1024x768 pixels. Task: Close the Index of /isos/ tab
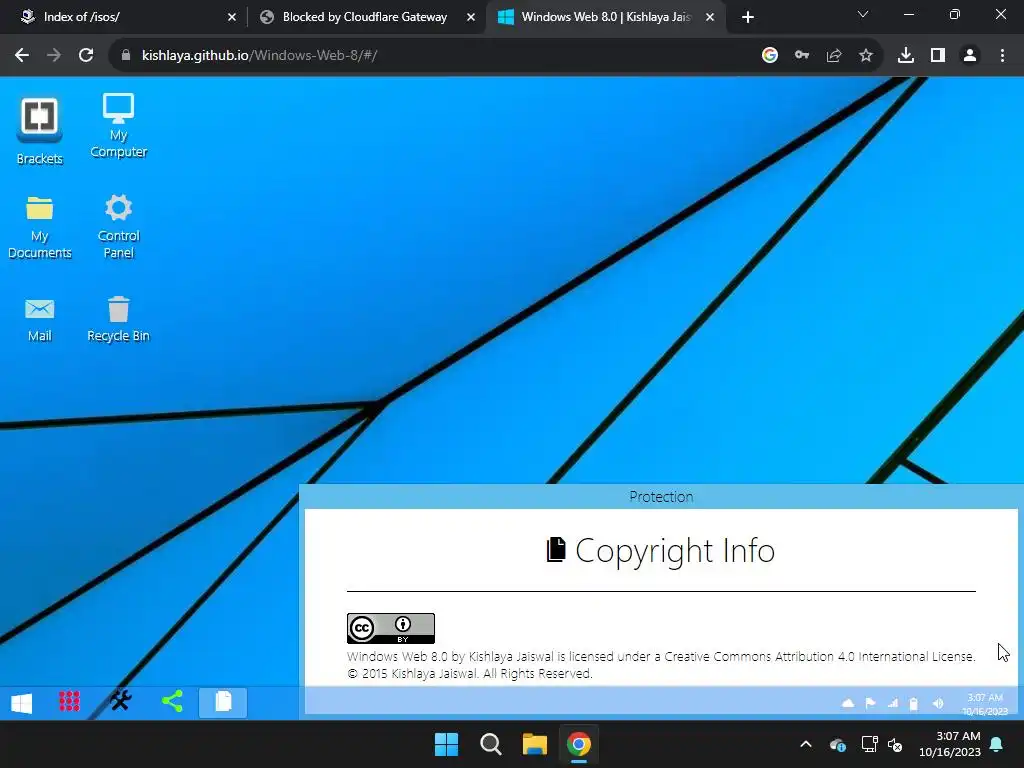tap(232, 17)
